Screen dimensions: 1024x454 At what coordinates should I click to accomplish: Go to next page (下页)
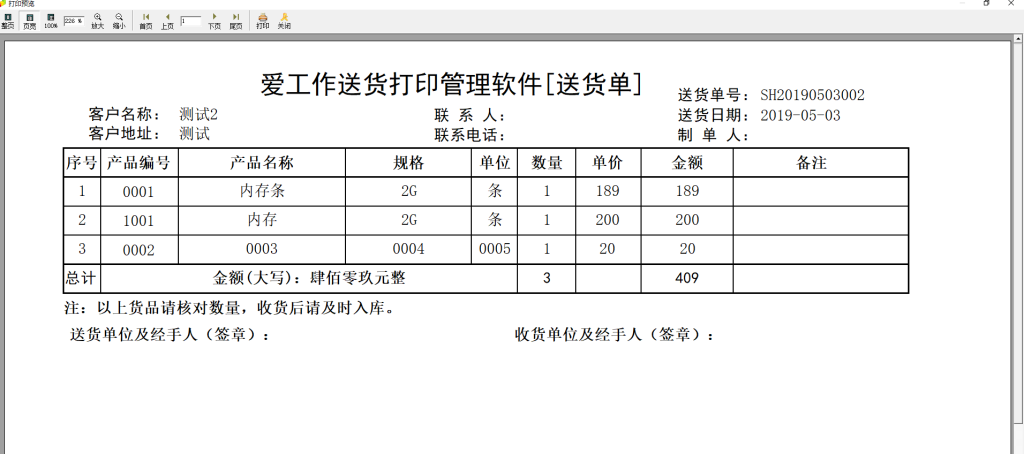coord(214,21)
